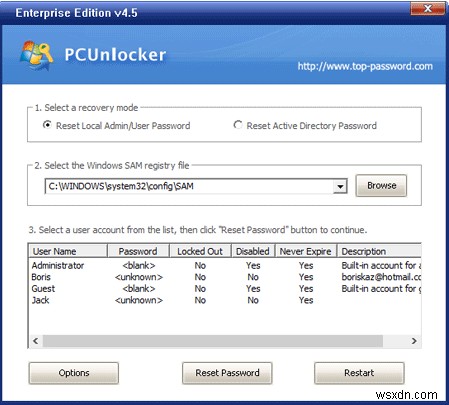Sort by Never Expire column header
Image resolution: width=449 pixels, height=405 pixels.
coord(306,251)
